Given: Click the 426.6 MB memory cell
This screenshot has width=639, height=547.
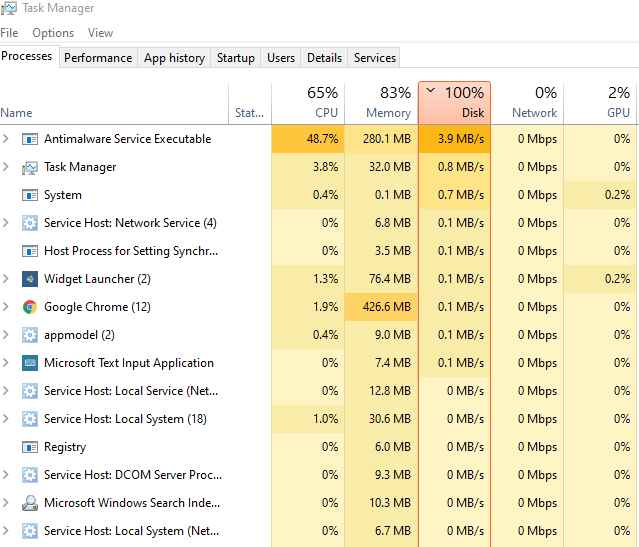Looking at the screenshot, I should coord(381,307).
